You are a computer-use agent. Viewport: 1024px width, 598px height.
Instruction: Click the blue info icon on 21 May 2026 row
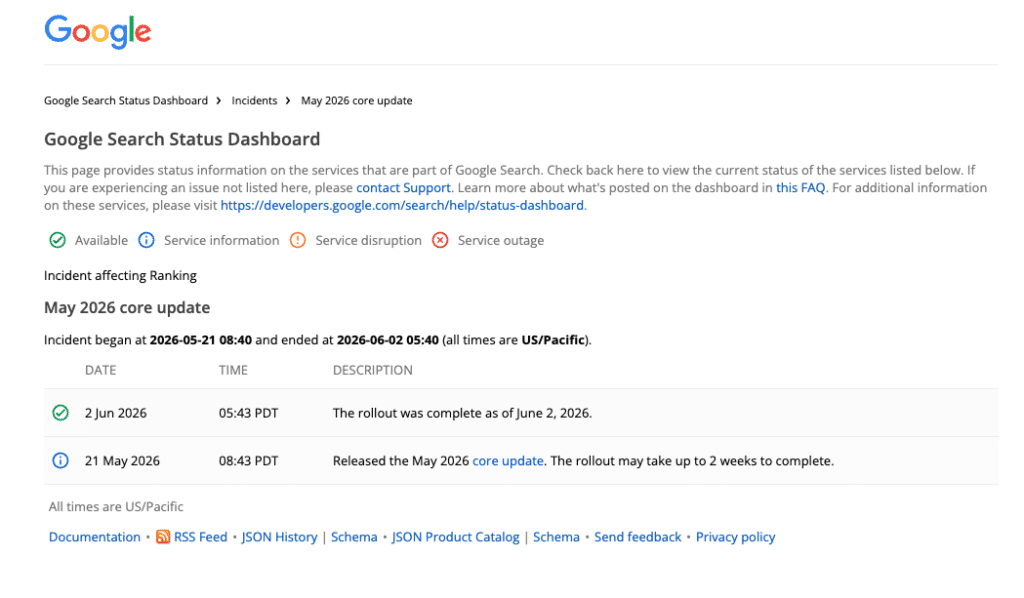tap(60, 460)
